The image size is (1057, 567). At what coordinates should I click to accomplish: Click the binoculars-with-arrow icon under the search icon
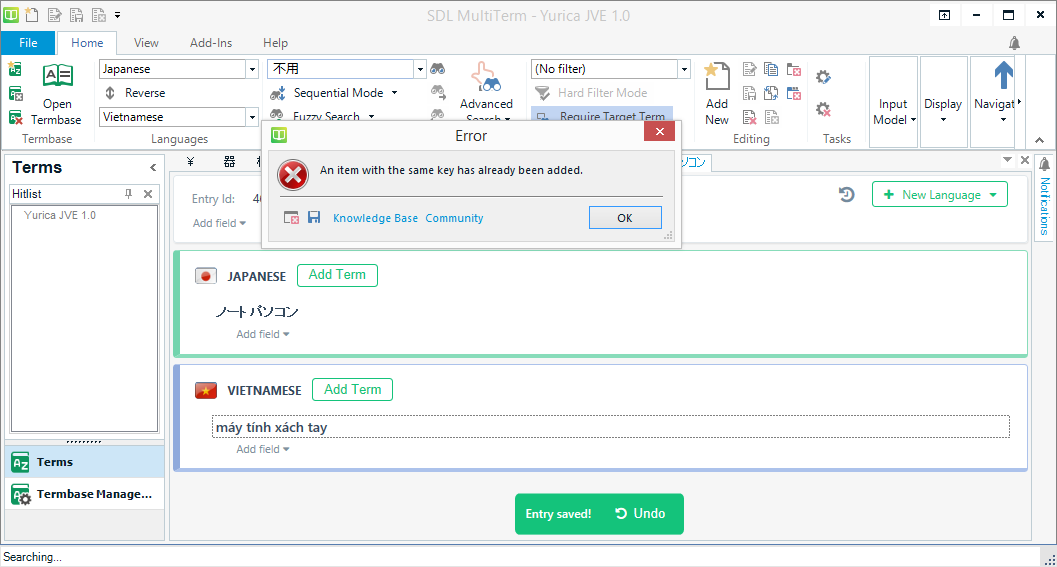point(438,92)
